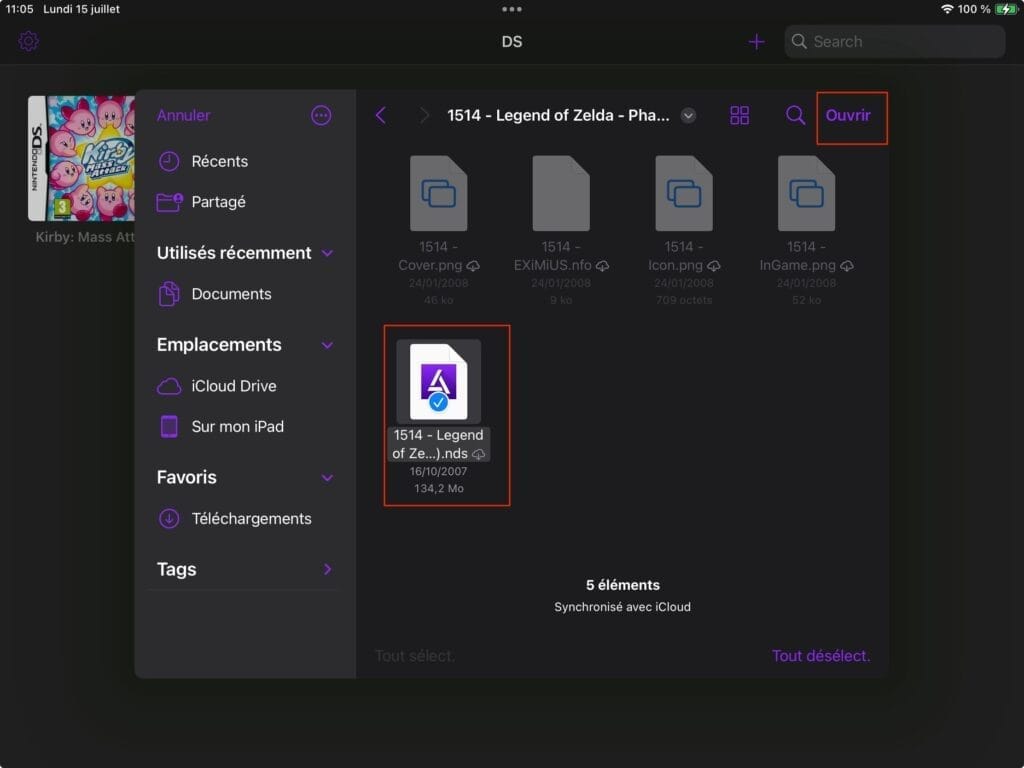Select the EXiMiUS.nfo file

point(562,192)
